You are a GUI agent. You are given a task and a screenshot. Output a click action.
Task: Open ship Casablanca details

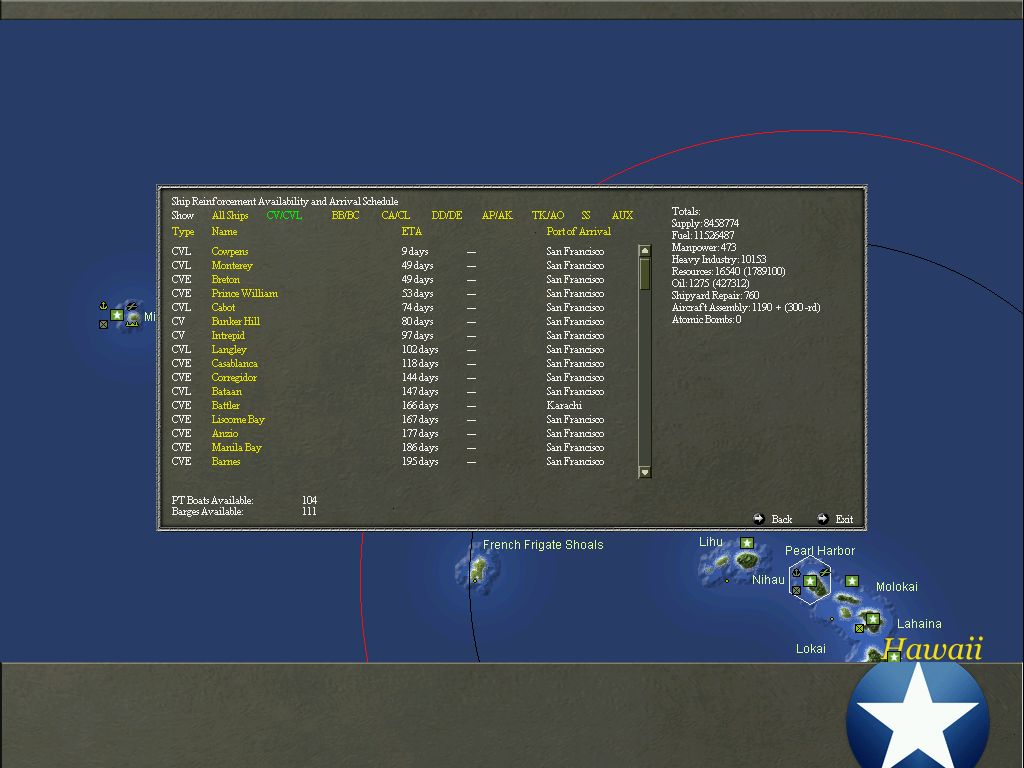(234, 364)
